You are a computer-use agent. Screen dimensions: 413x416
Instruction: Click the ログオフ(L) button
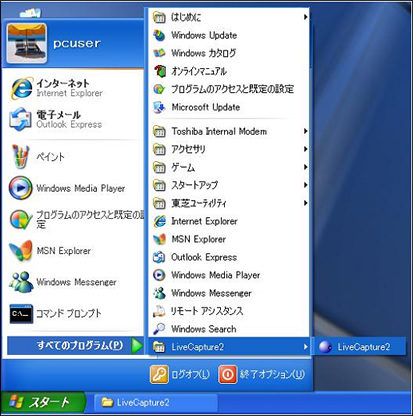[180, 374]
